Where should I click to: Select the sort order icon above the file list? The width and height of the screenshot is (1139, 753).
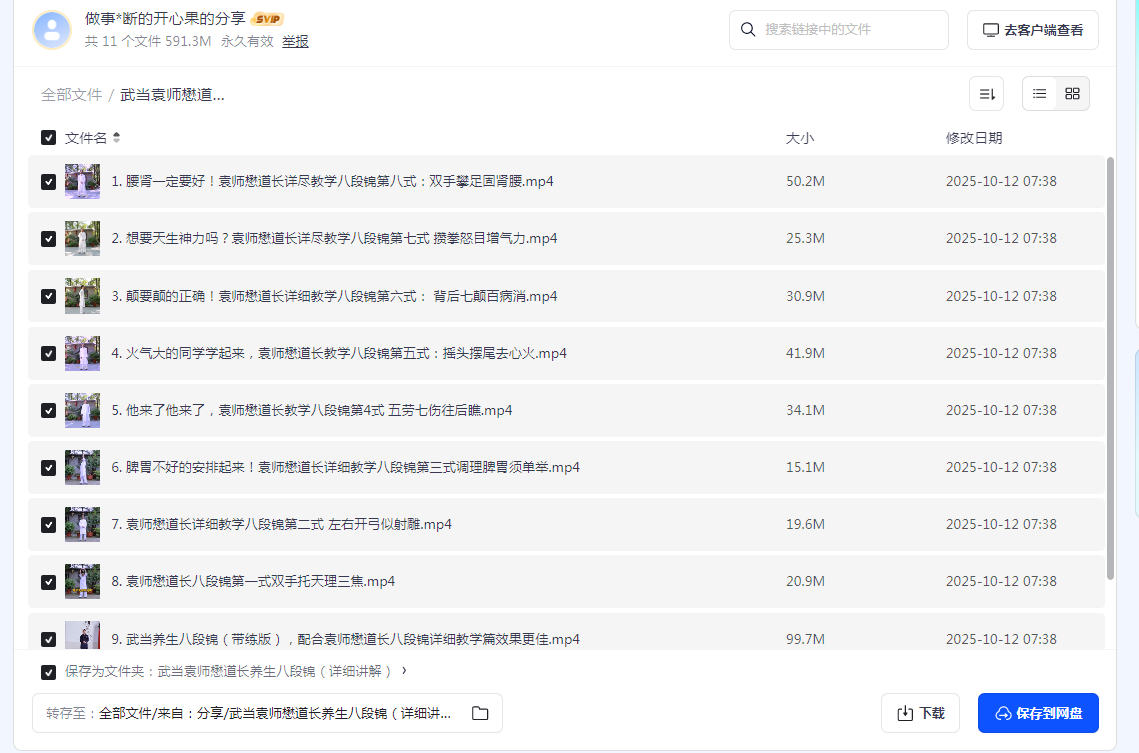pos(986,92)
